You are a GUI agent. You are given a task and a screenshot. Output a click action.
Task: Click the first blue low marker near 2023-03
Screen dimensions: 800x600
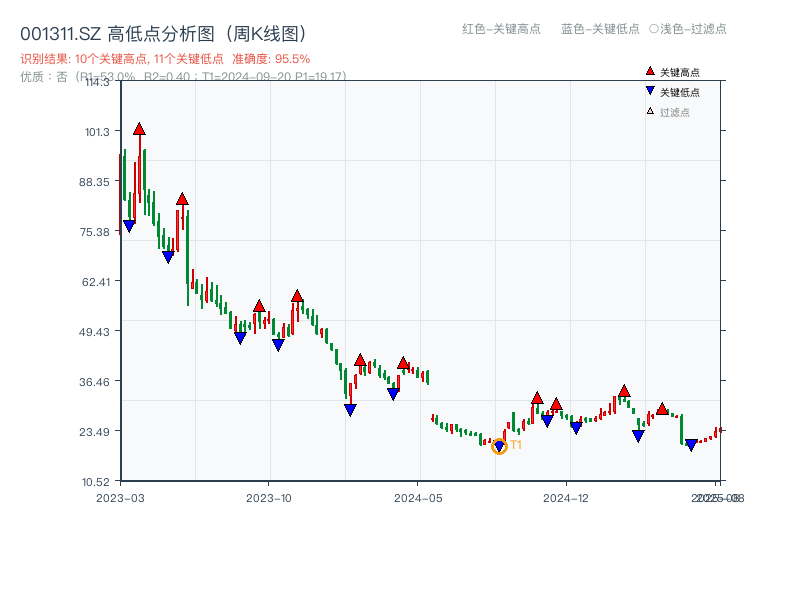(128, 225)
